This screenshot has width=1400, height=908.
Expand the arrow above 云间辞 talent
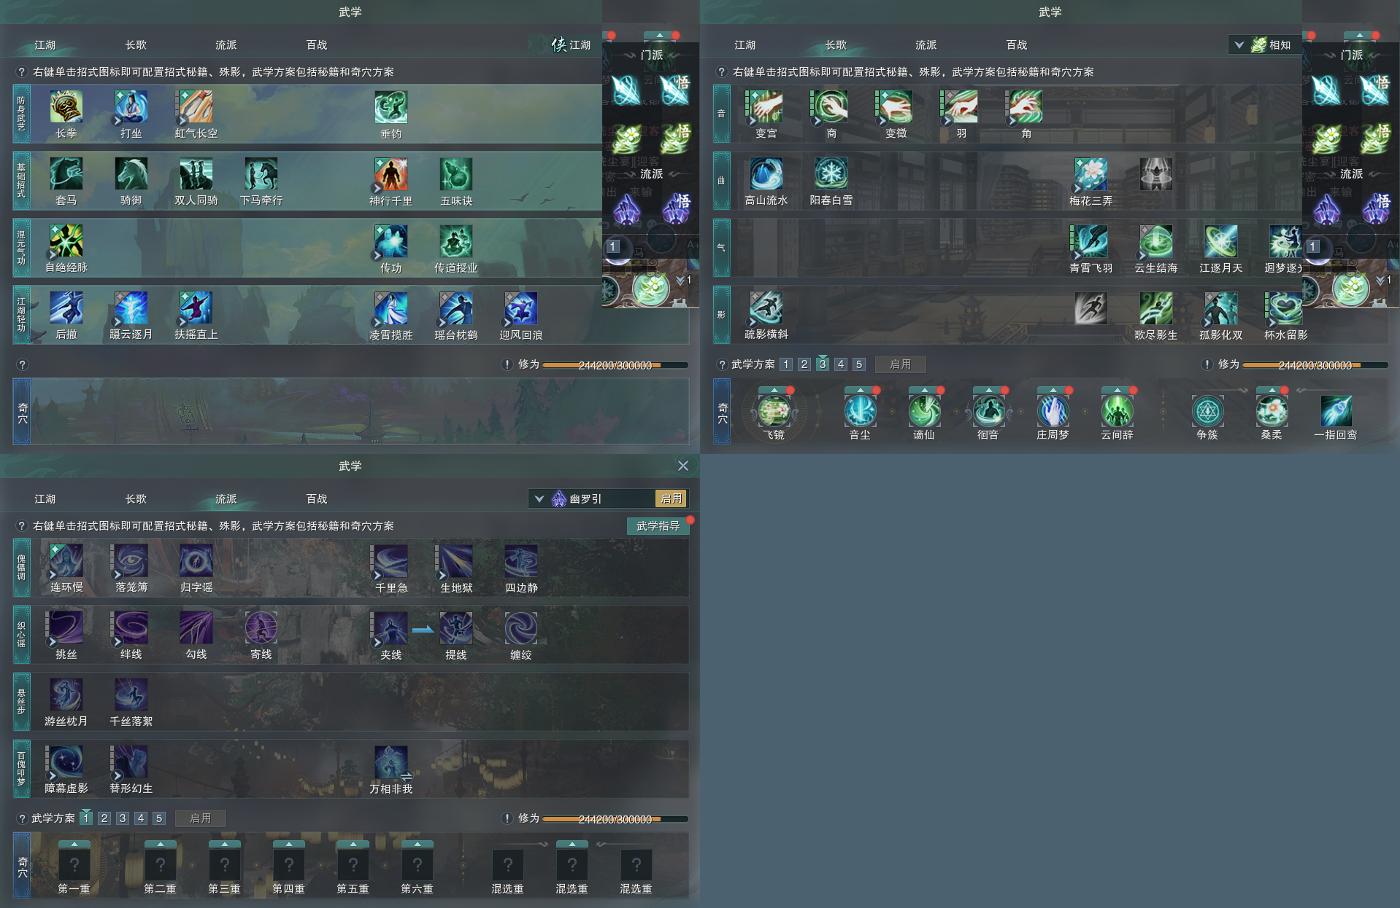(x=1117, y=391)
